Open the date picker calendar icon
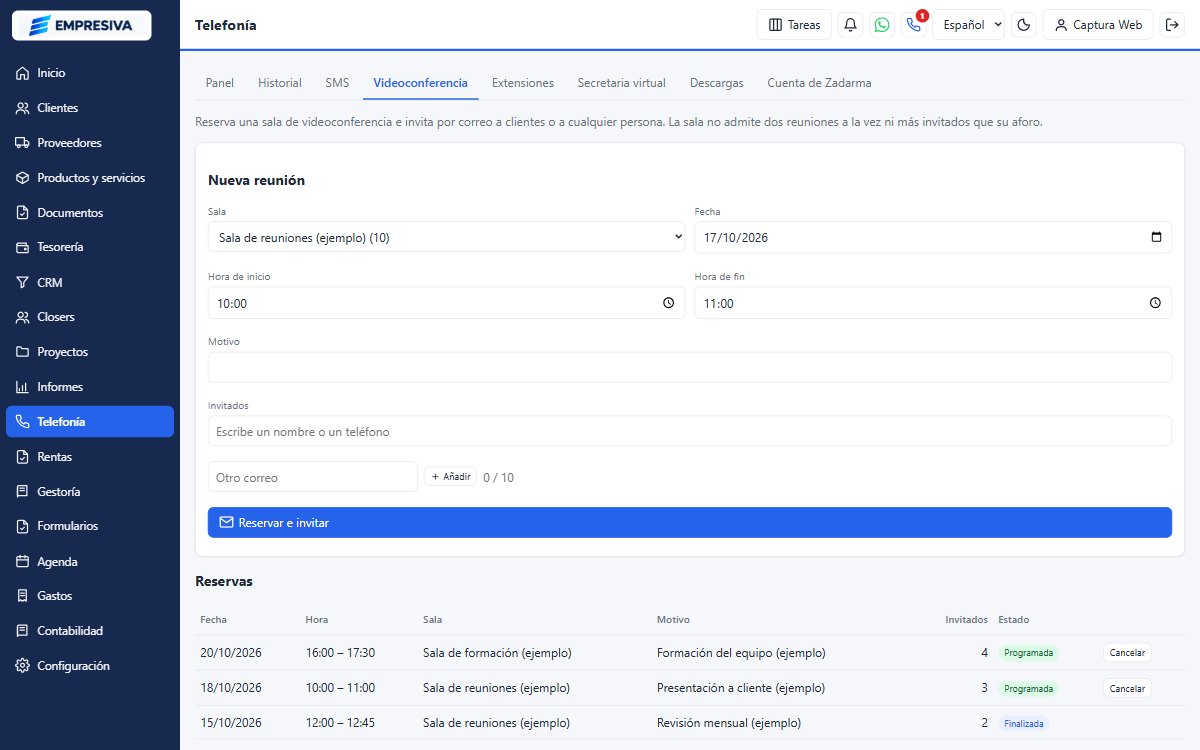This screenshot has height=750, width=1200. [1156, 238]
